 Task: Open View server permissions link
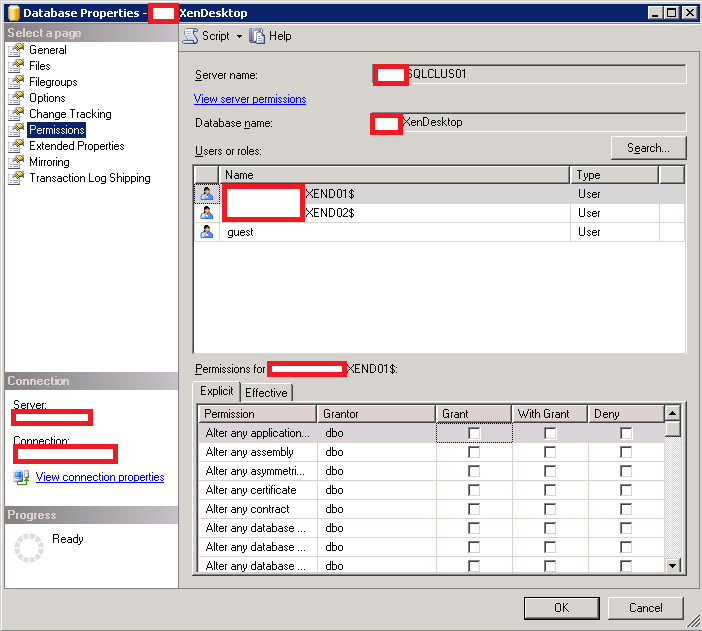(250, 99)
